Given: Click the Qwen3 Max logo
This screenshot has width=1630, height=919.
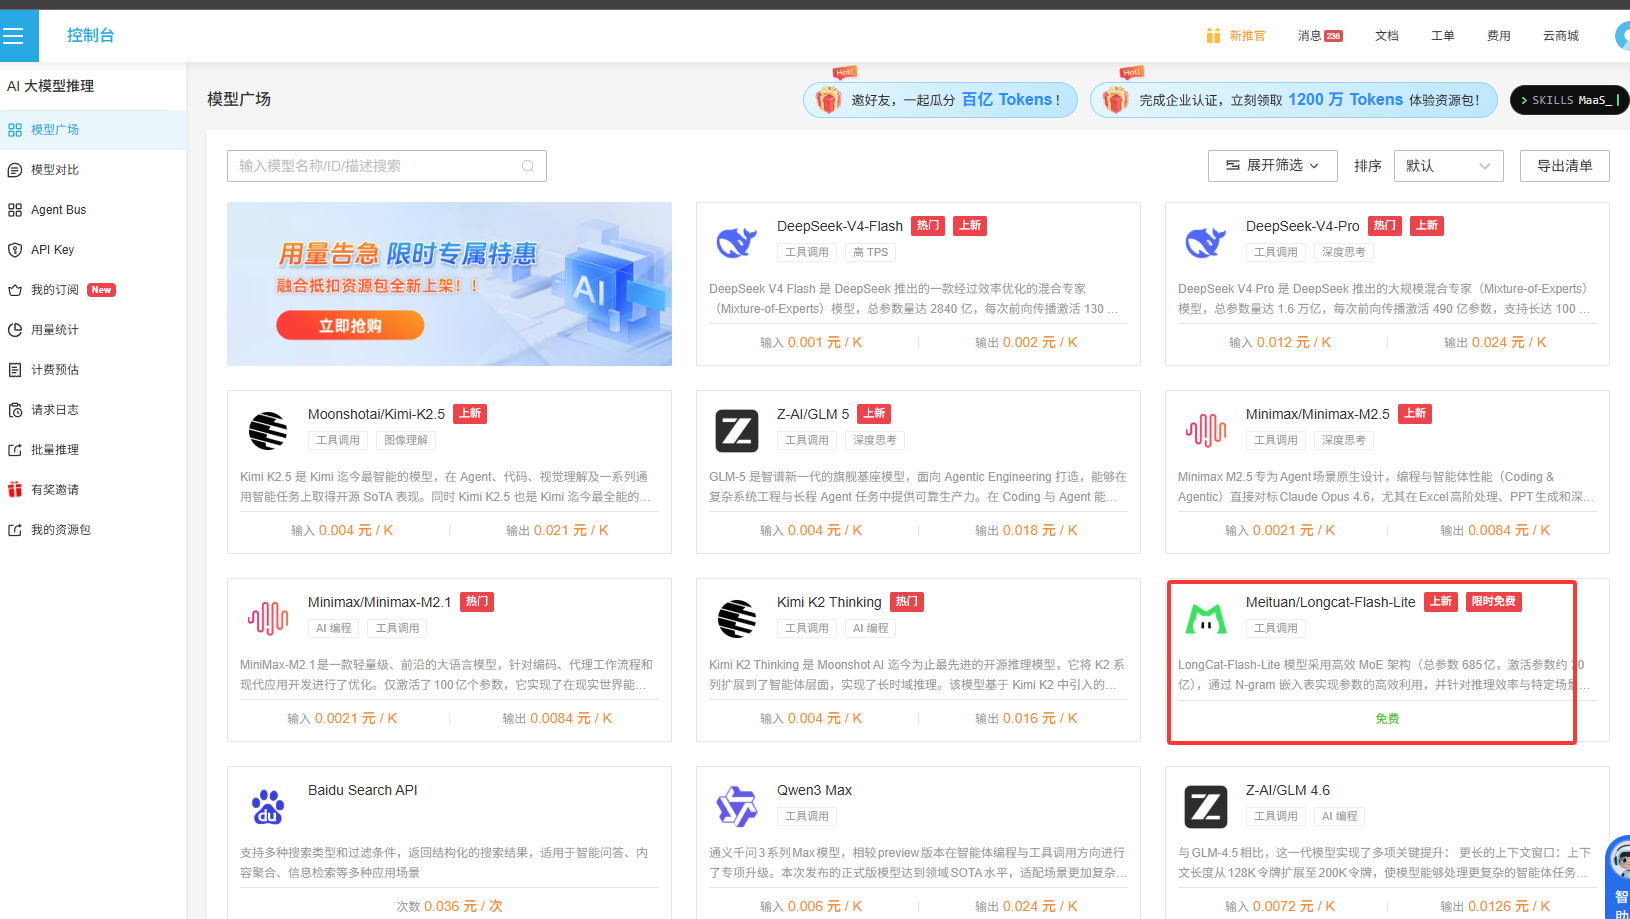Looking at the screenshot, I should point(737,807).
